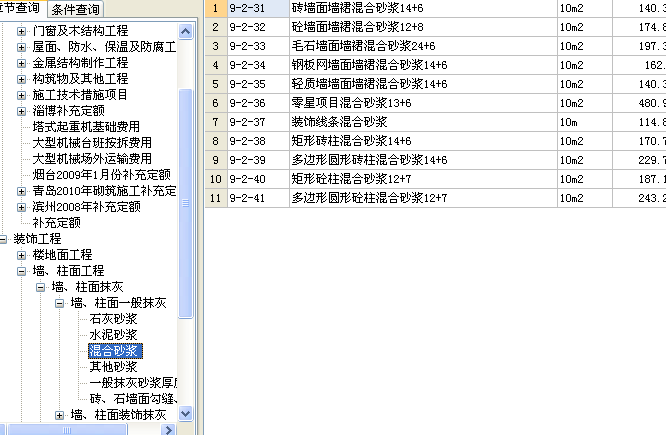This screenshot has width=666, height=435.
Task: Expand the 构筑物及其他工程 node
Action: tap(21, 79)
